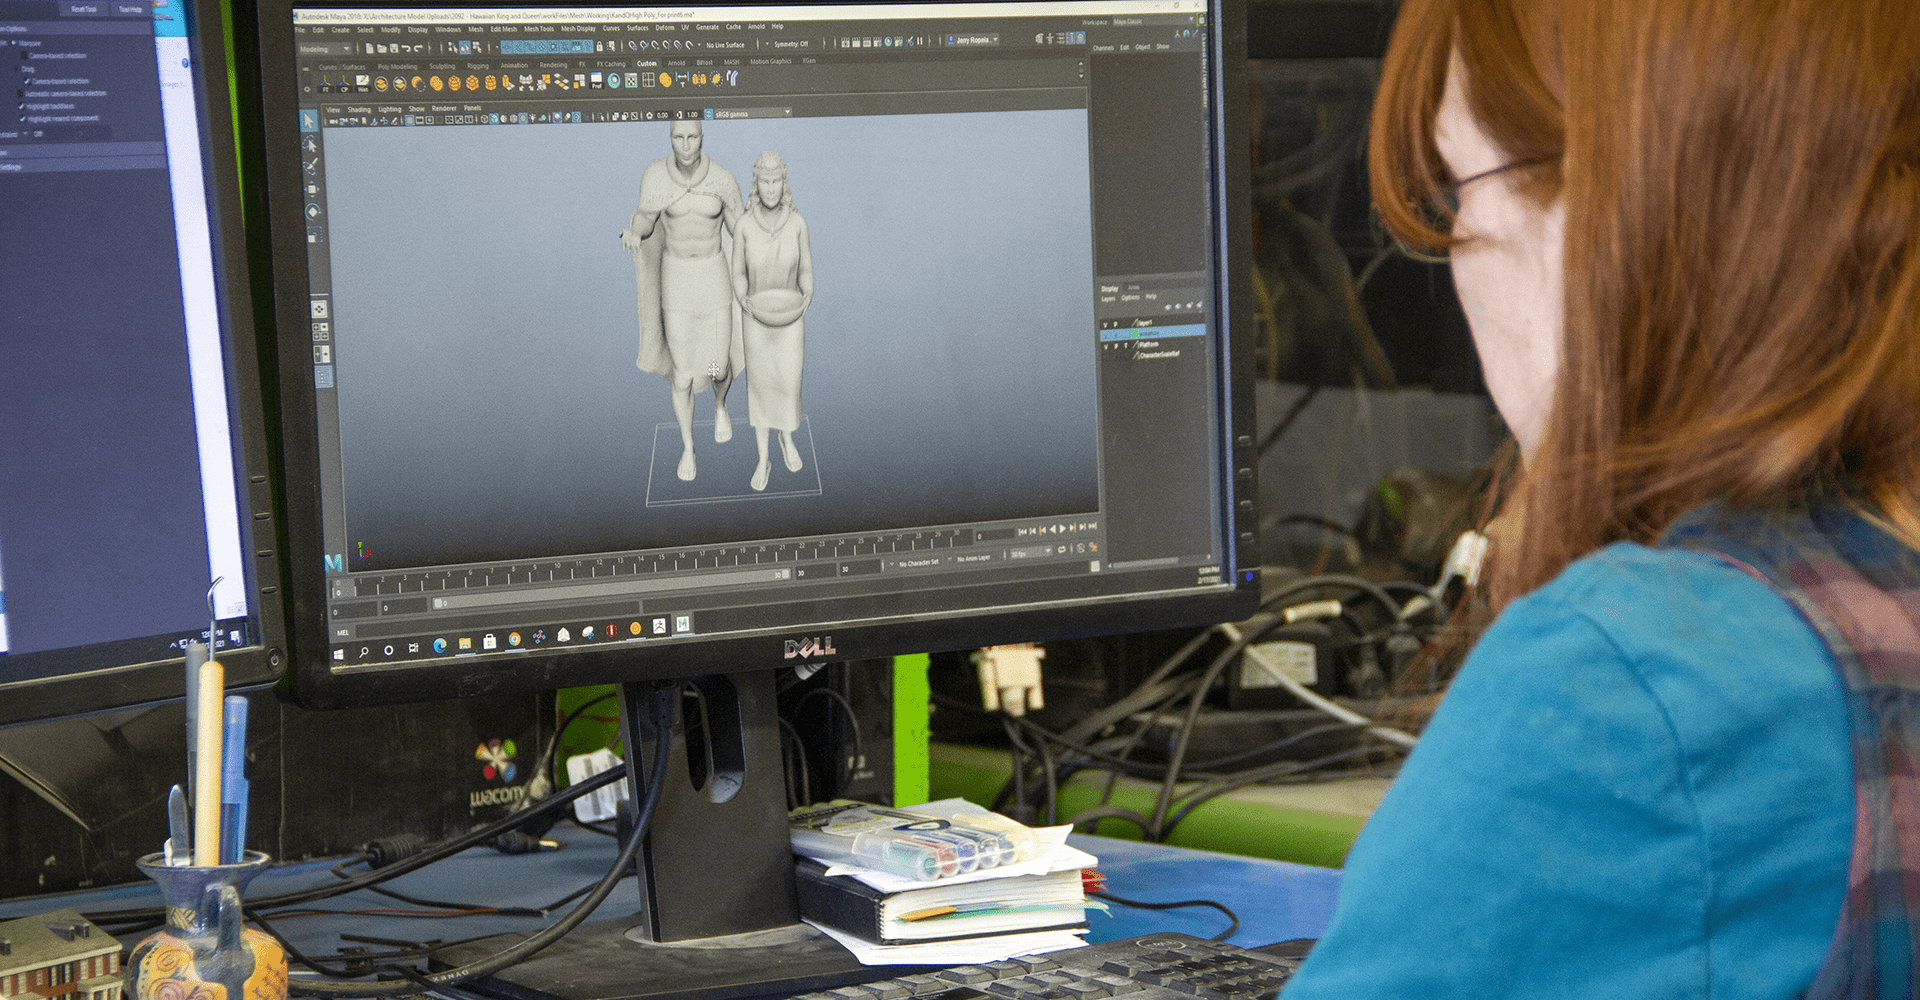Click the Pref shelf icon
Screen dimensions: 1920x1000
tap(596, 80)
